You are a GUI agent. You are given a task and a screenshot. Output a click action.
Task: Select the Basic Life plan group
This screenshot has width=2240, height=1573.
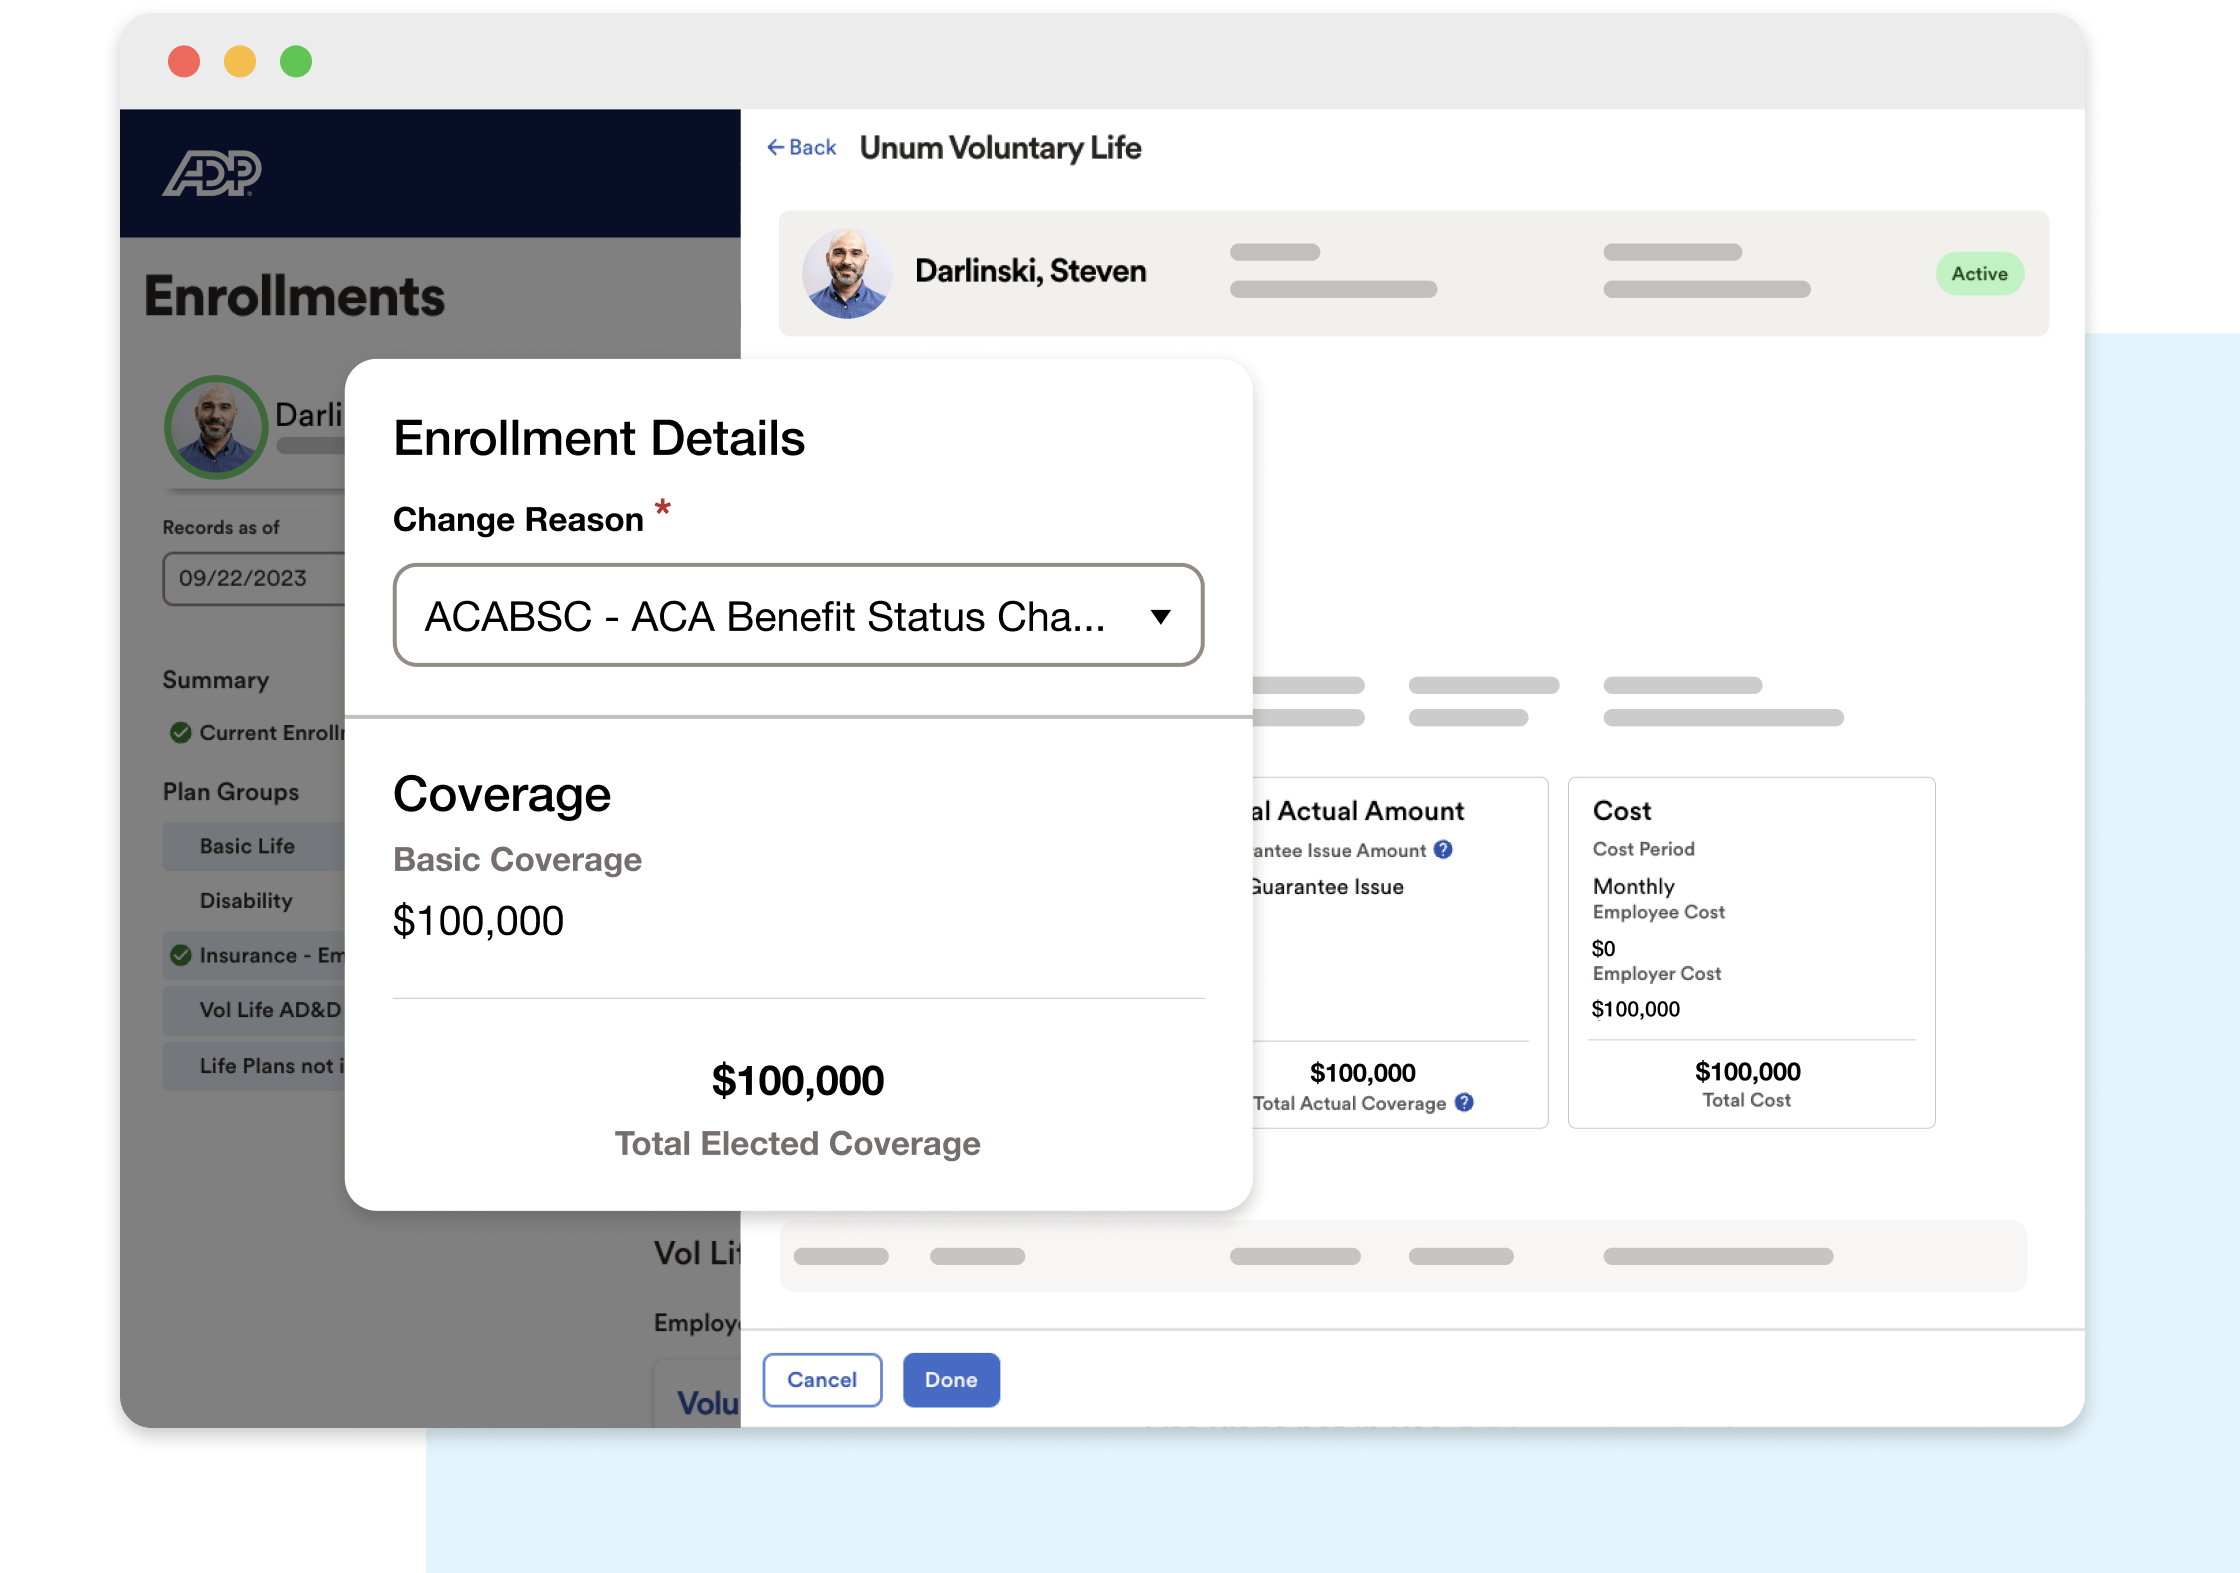pos(247,846)
